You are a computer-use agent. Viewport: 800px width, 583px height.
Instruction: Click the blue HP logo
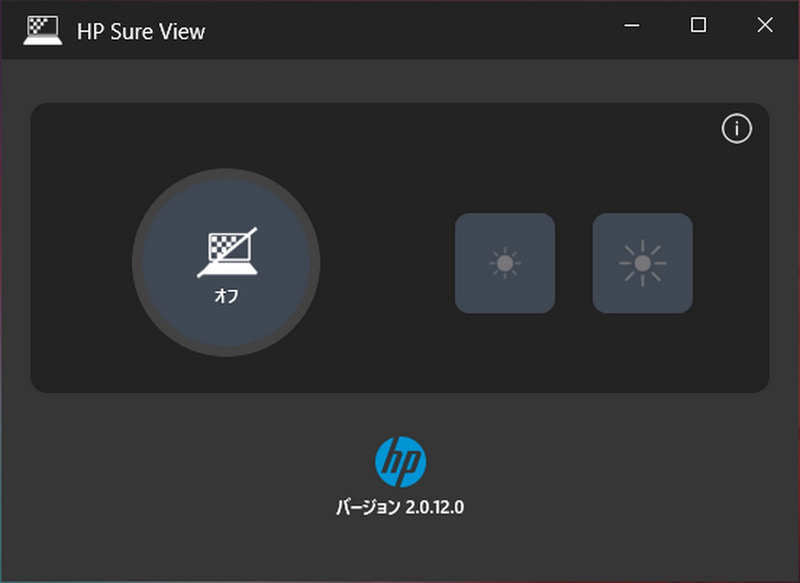coord(399,460)
